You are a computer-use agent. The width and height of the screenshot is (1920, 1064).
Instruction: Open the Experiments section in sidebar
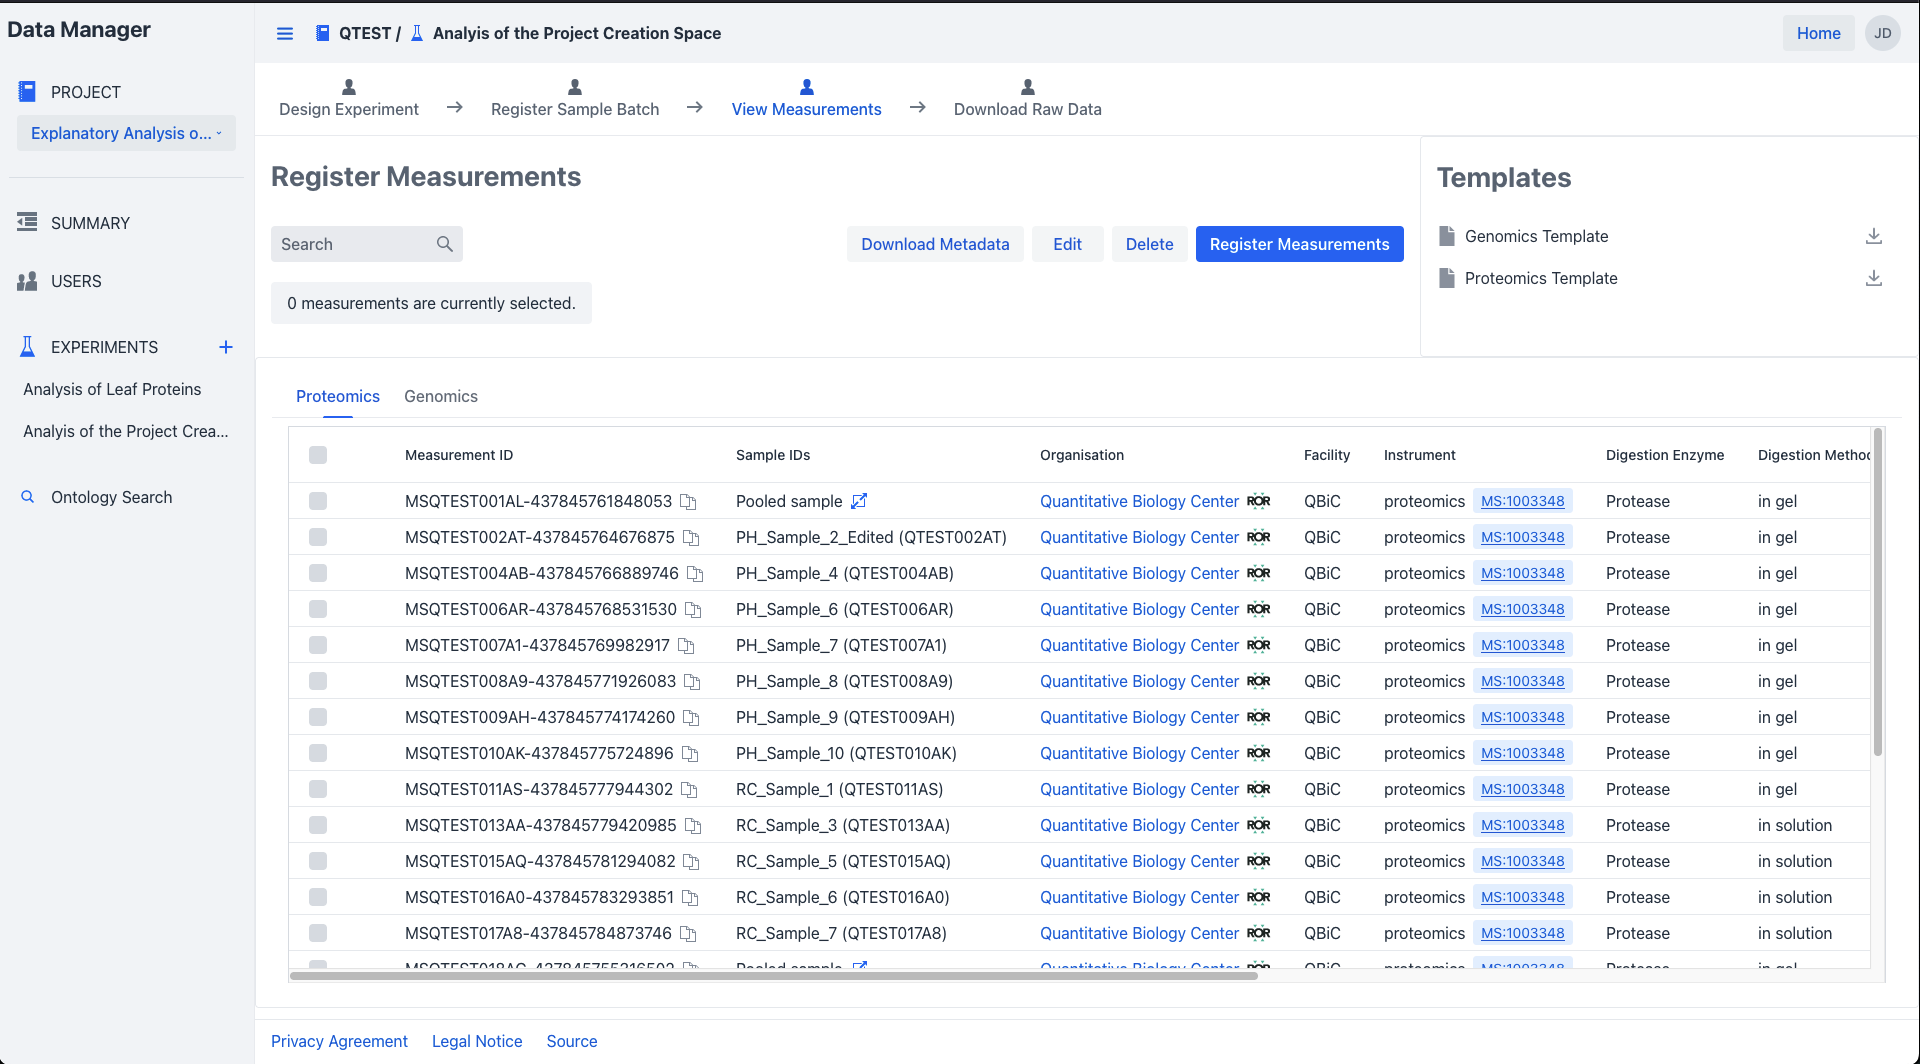pos(104,347)
